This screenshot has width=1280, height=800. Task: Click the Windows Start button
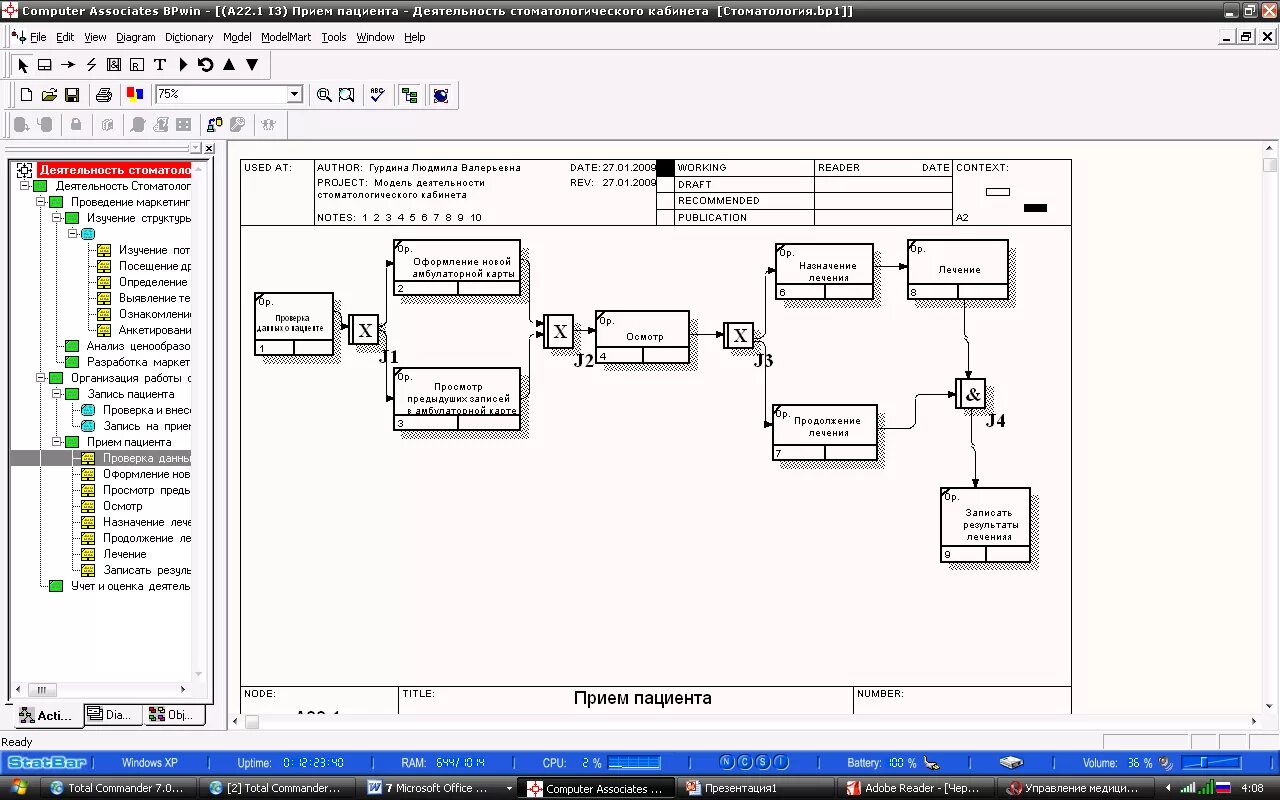19,788
